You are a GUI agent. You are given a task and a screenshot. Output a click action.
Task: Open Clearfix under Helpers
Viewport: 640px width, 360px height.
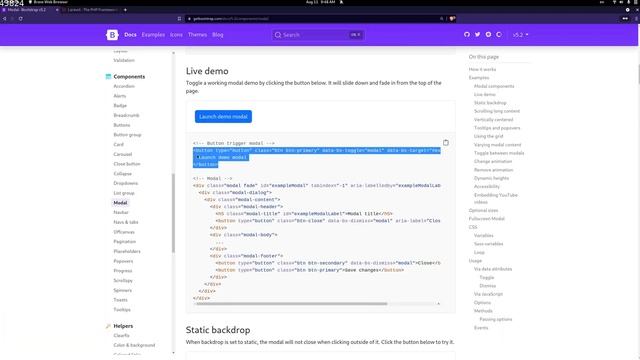click(x=121, y=336)
